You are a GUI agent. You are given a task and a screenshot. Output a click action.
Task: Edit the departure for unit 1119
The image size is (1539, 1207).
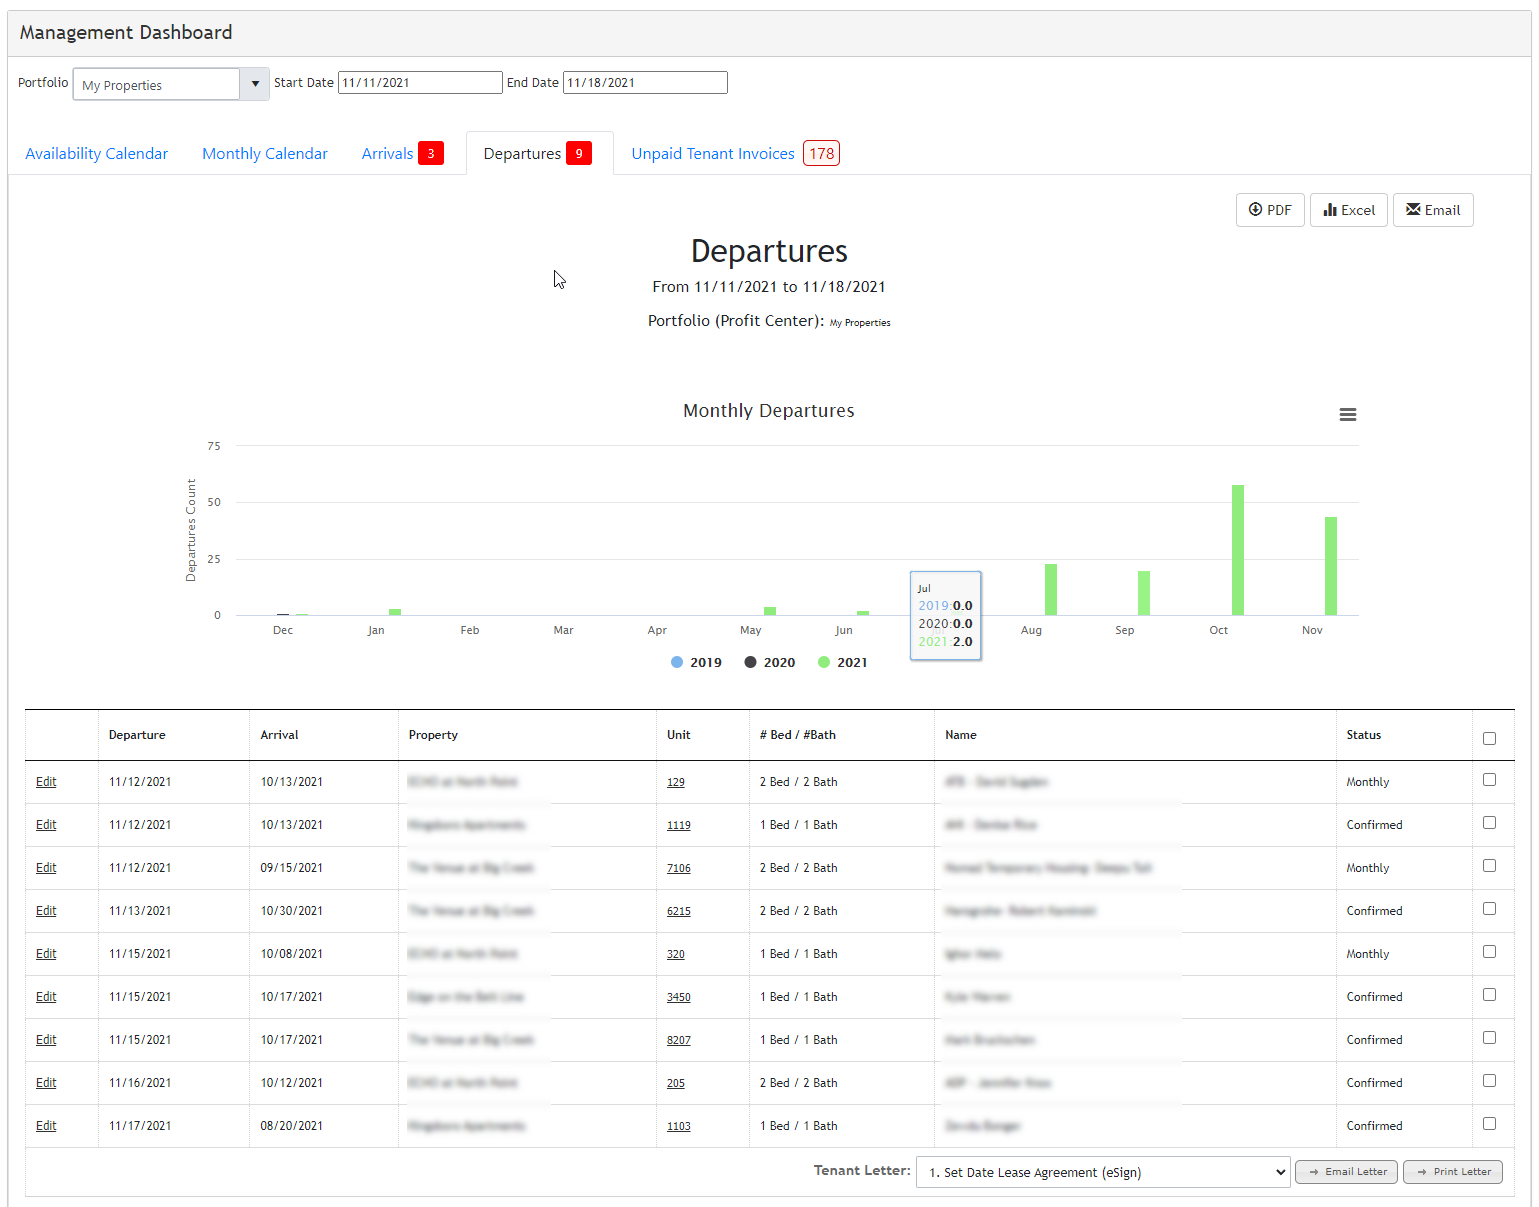click(x=46, y=825)
